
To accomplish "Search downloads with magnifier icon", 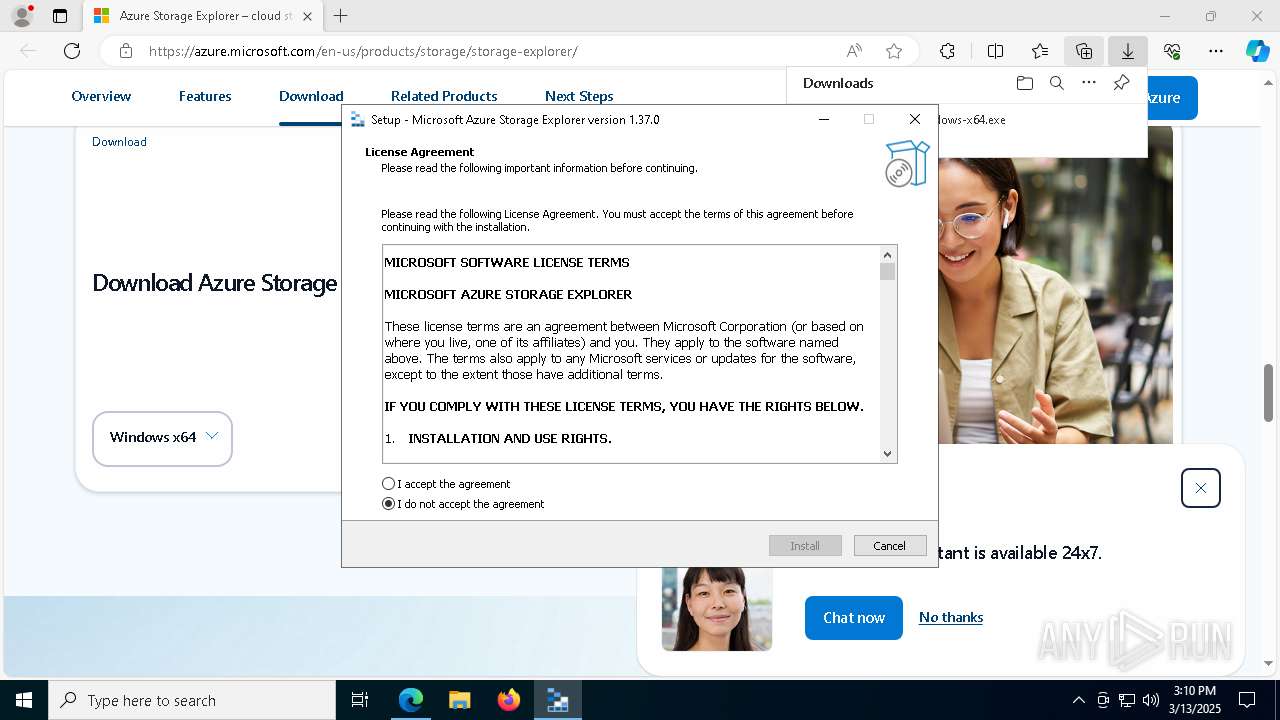I will coord(1056,83).
